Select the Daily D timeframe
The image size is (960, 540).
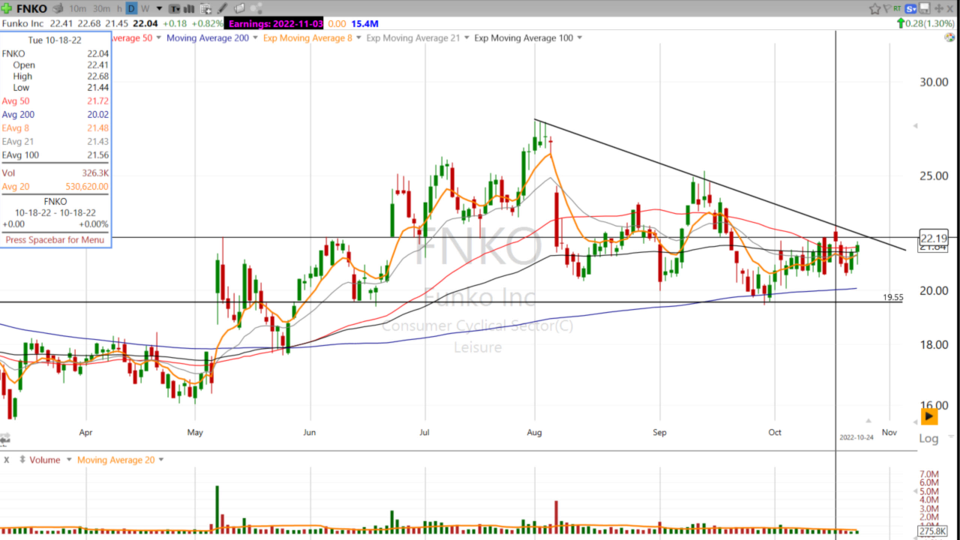tap(132, 9)
